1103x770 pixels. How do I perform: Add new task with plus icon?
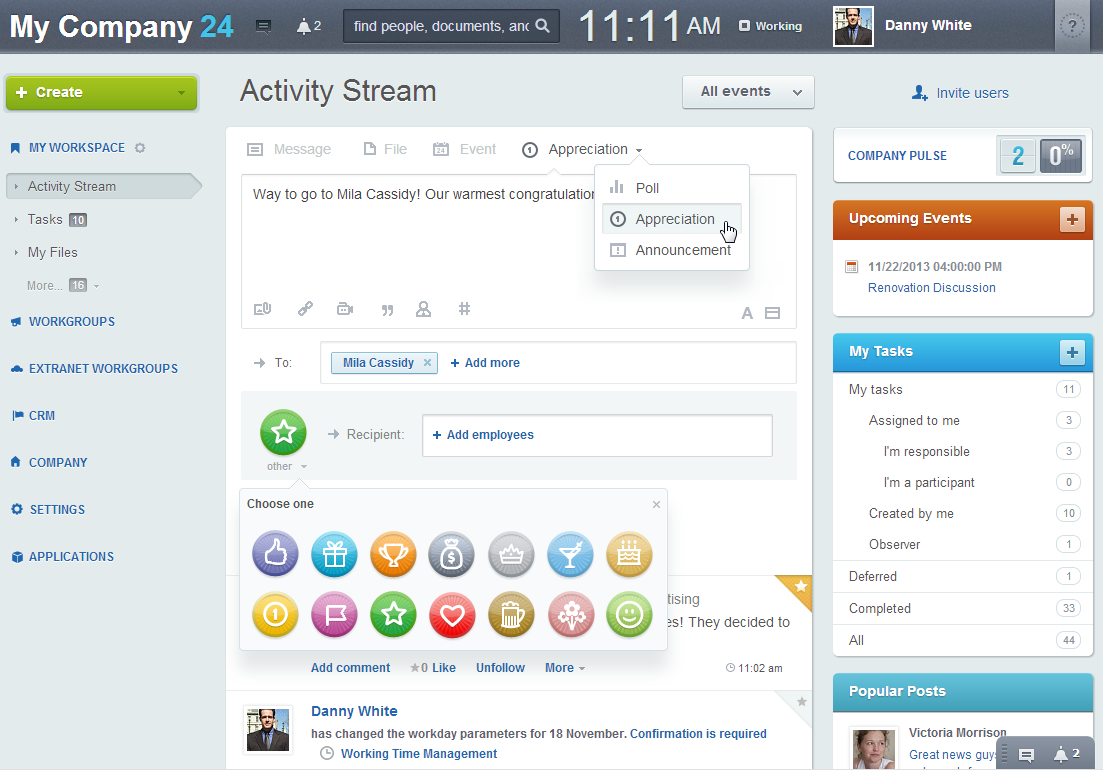1072,352
